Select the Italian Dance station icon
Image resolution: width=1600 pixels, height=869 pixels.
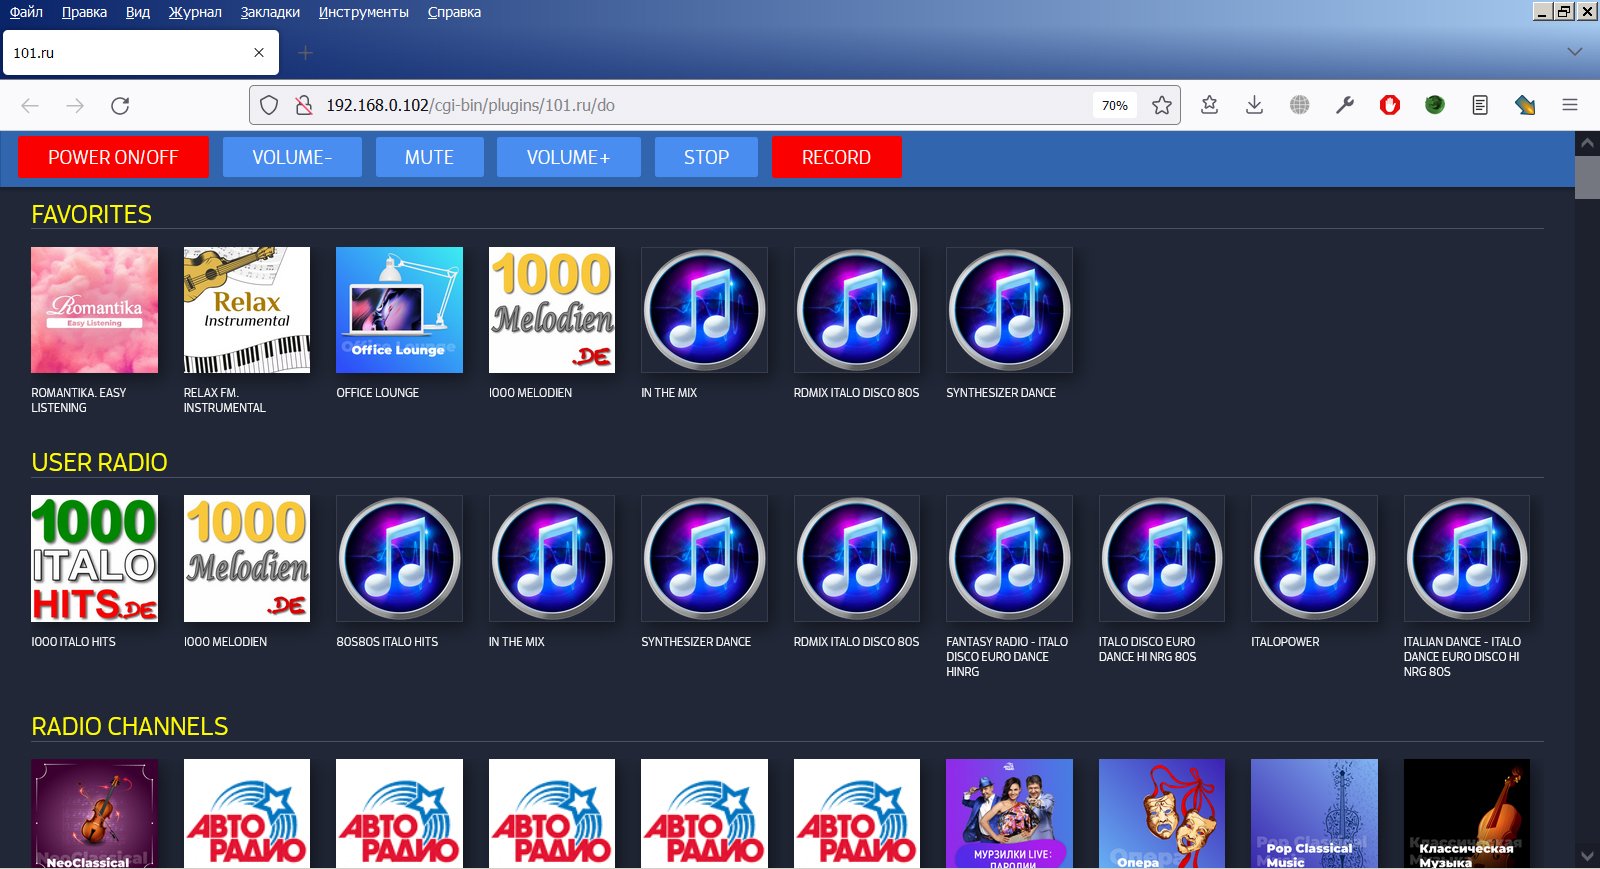[1467, 558]
